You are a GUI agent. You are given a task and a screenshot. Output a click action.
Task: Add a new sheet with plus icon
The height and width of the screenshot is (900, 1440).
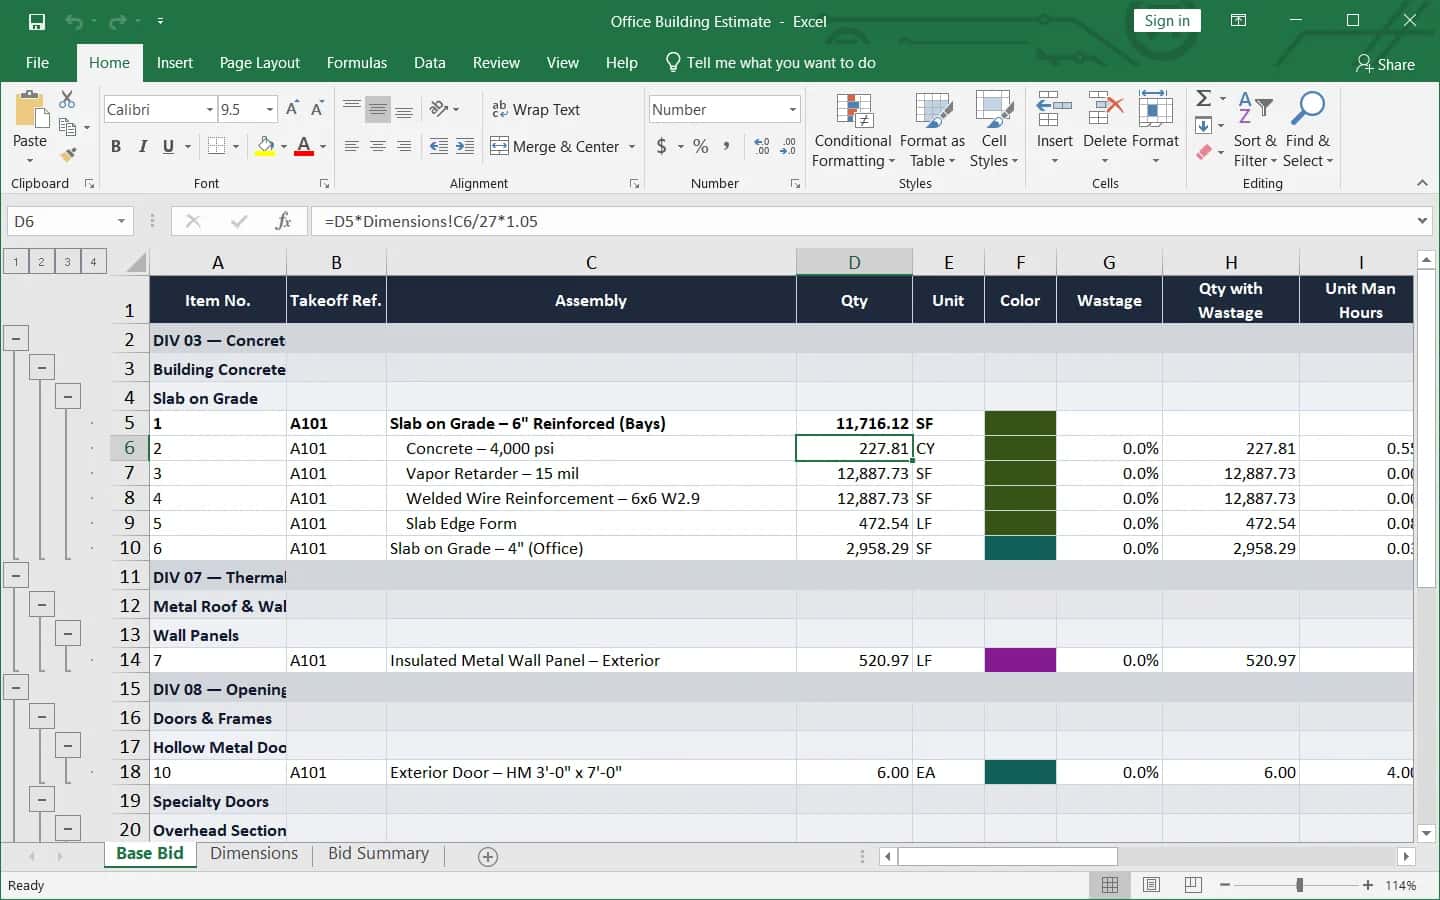[488, 856]
